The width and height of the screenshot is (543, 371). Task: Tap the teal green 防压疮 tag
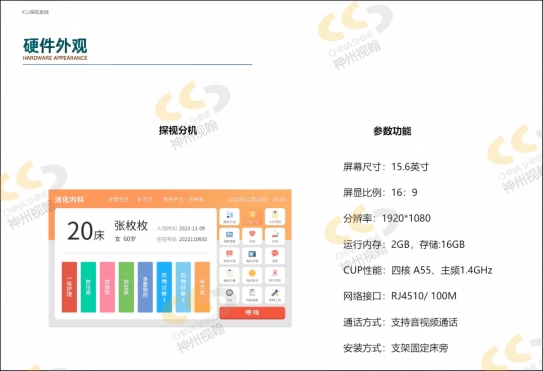[x=88, y=287]
